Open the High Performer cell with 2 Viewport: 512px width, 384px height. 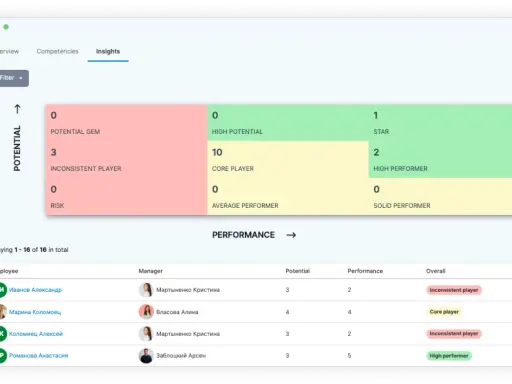pos(440,160)
